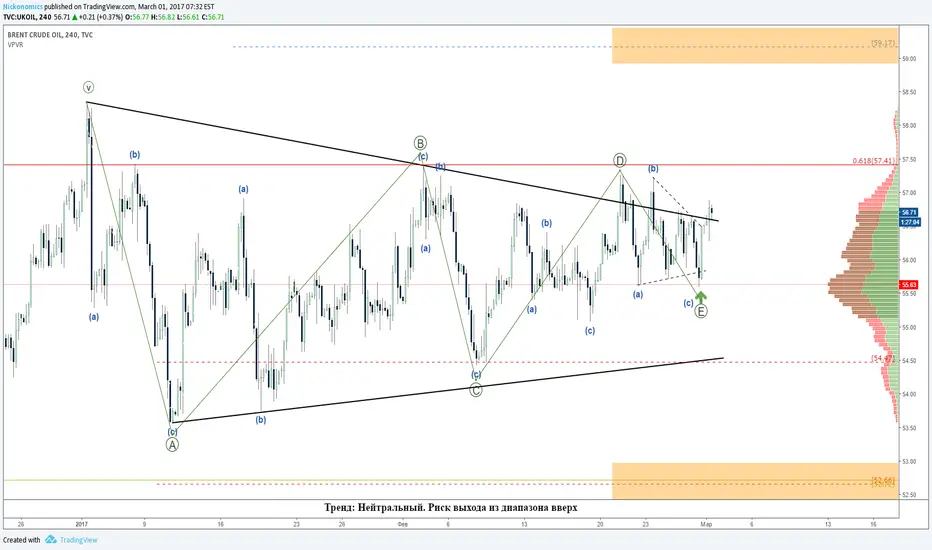This screenshot has height=550, width=932.
Task: Click the 53.50 price axis label
Action: click(x=909, y=428)
